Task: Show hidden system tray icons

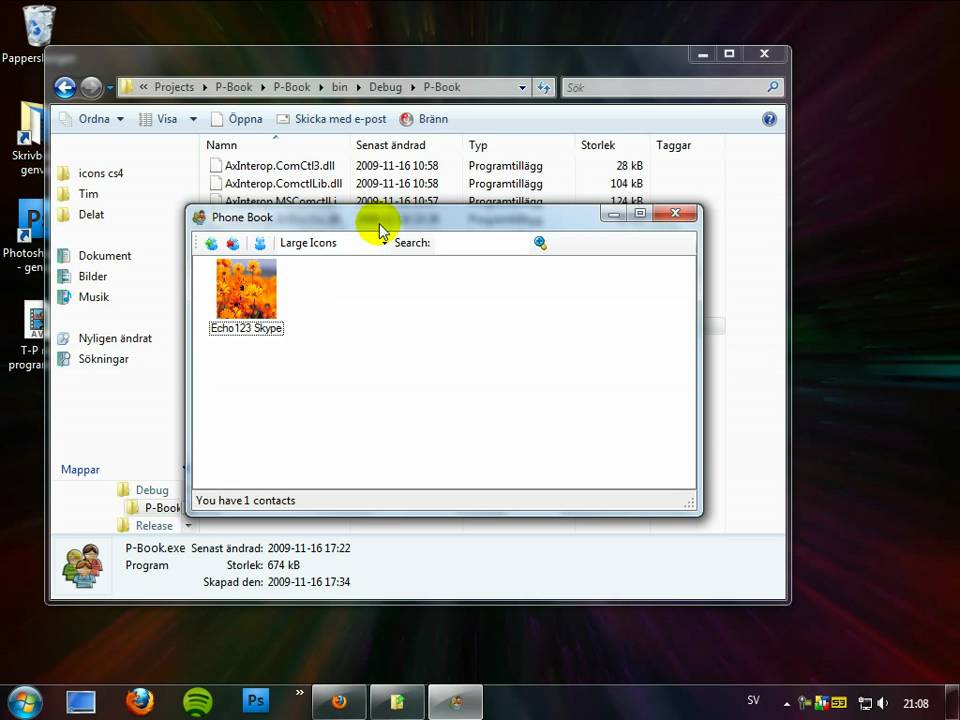Action: point(786,703)
